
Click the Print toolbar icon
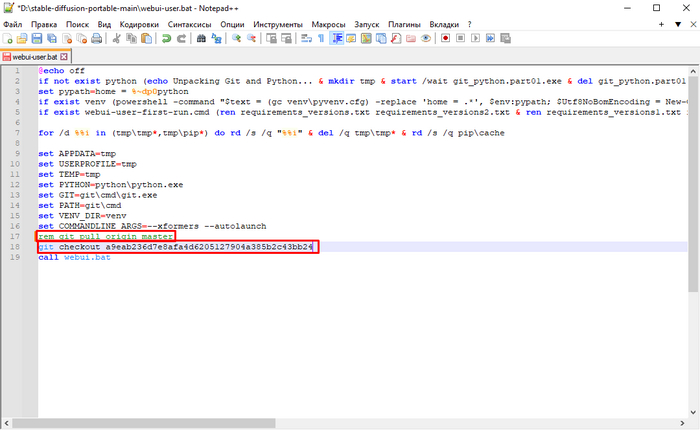point(97,38)
